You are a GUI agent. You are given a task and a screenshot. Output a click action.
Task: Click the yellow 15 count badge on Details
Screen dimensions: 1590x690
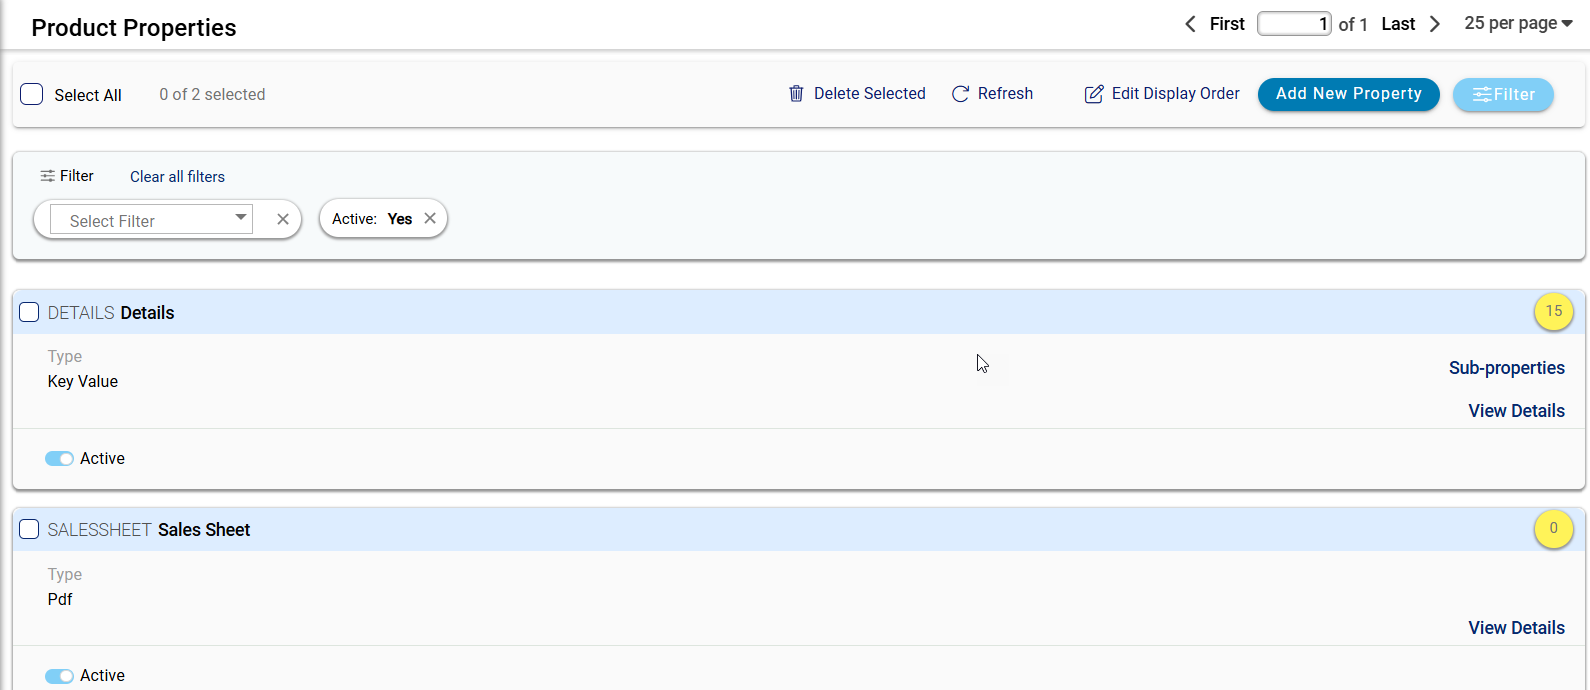pos(1553,312)
